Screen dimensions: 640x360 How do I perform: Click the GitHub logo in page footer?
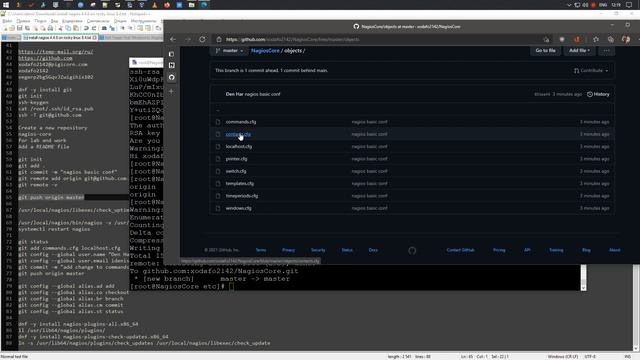(x=412, y=251)
